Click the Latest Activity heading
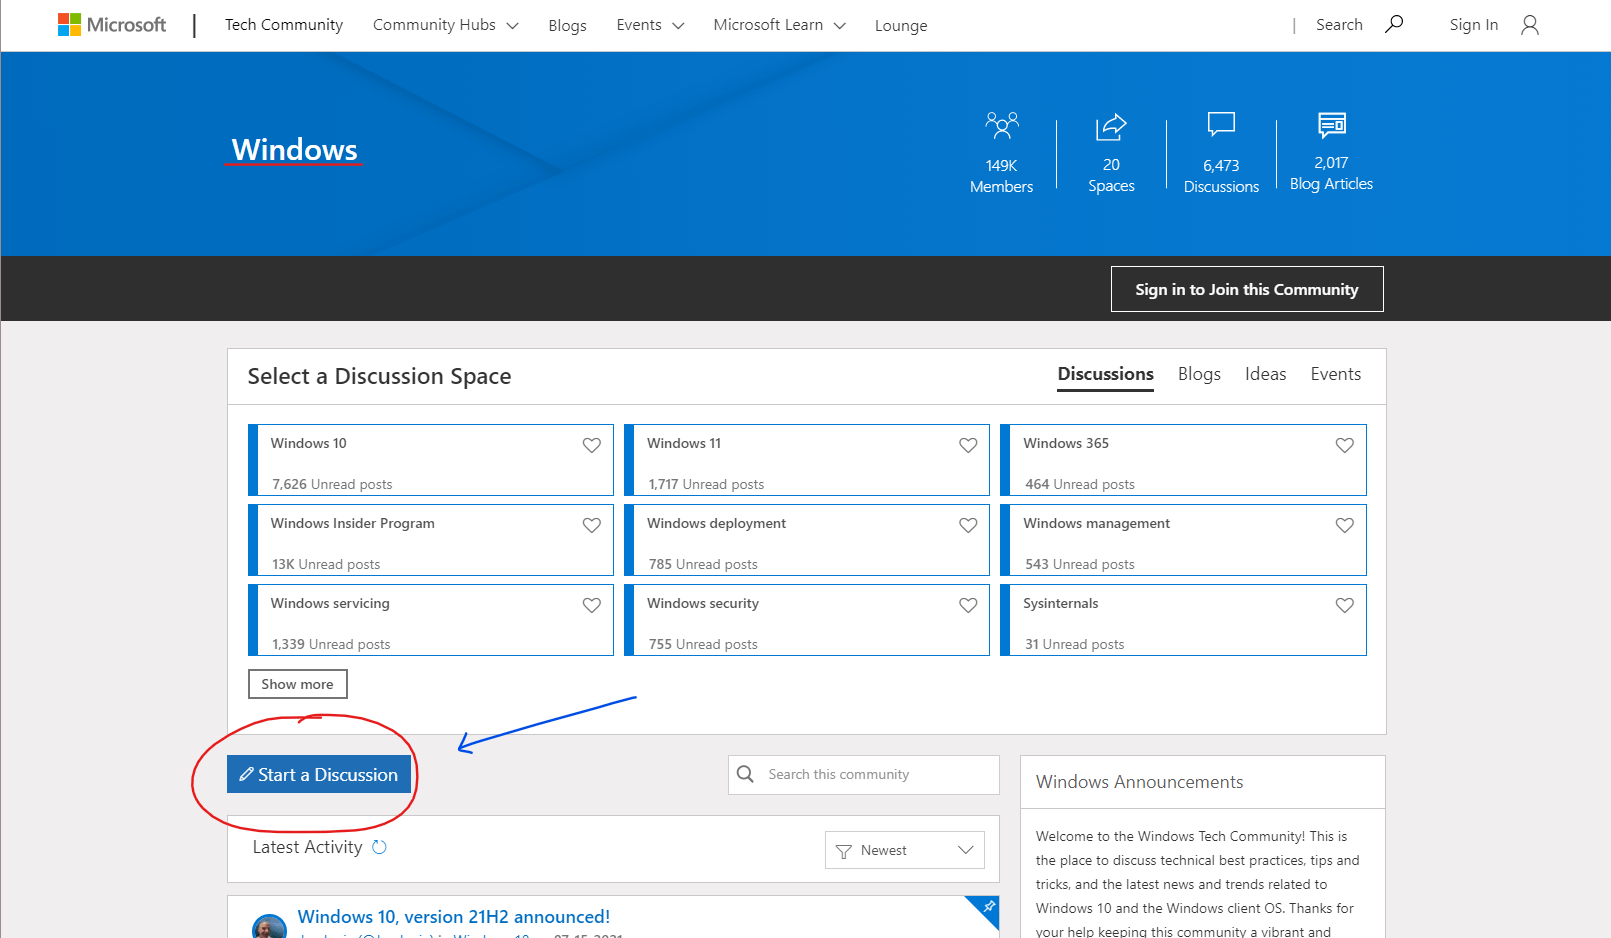The height and width of the screenshot is (938, 1611). [307, 847]
